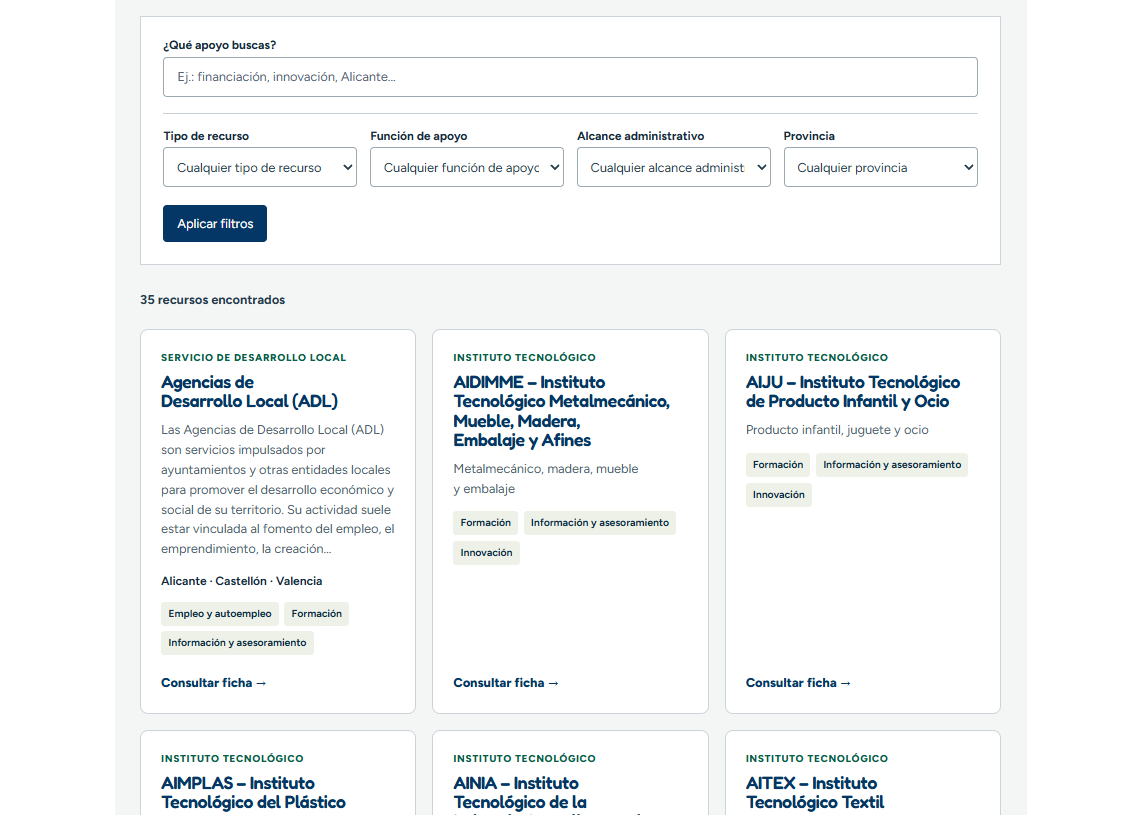Click 'Metalmecánico, madera, mueble y embalaje' description
The image size is (1133, 815).
[x=546, y=479]
